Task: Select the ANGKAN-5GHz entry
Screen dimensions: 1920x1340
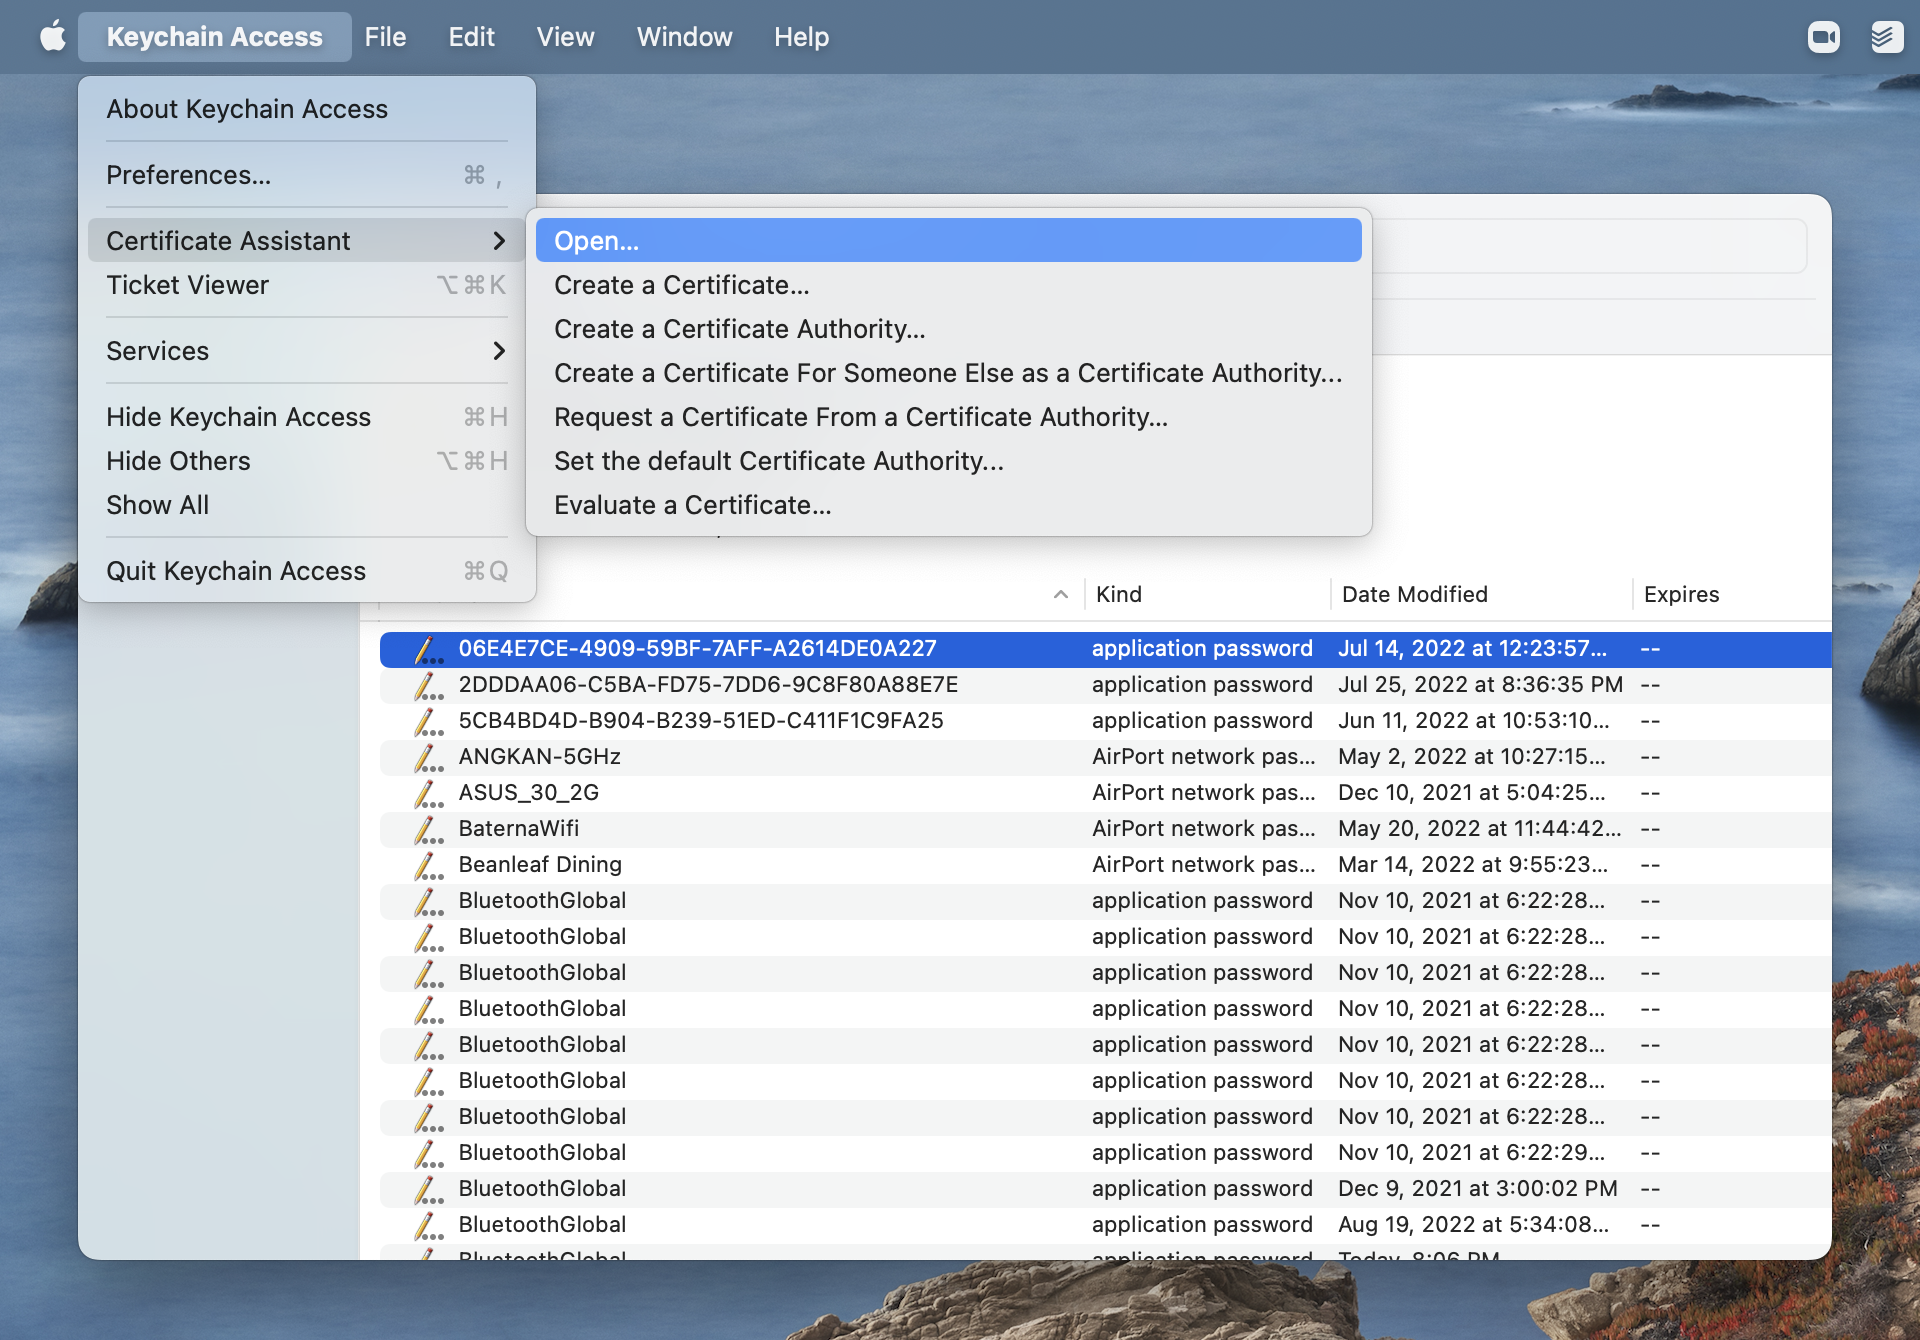Action: [1105, 757]
